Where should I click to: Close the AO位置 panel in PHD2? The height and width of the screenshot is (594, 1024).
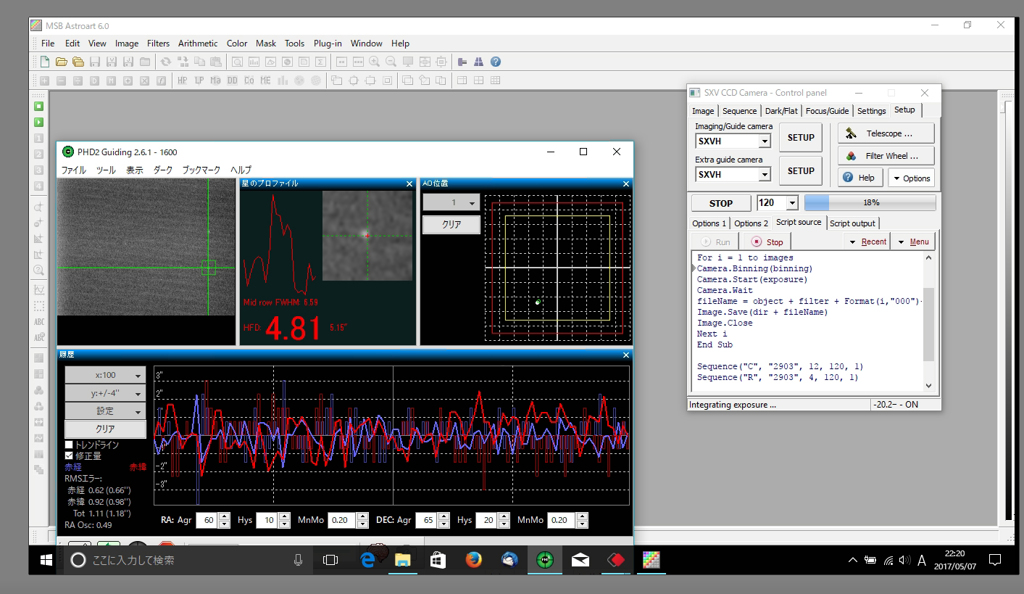pyautogui.click(x=626, y=184)
